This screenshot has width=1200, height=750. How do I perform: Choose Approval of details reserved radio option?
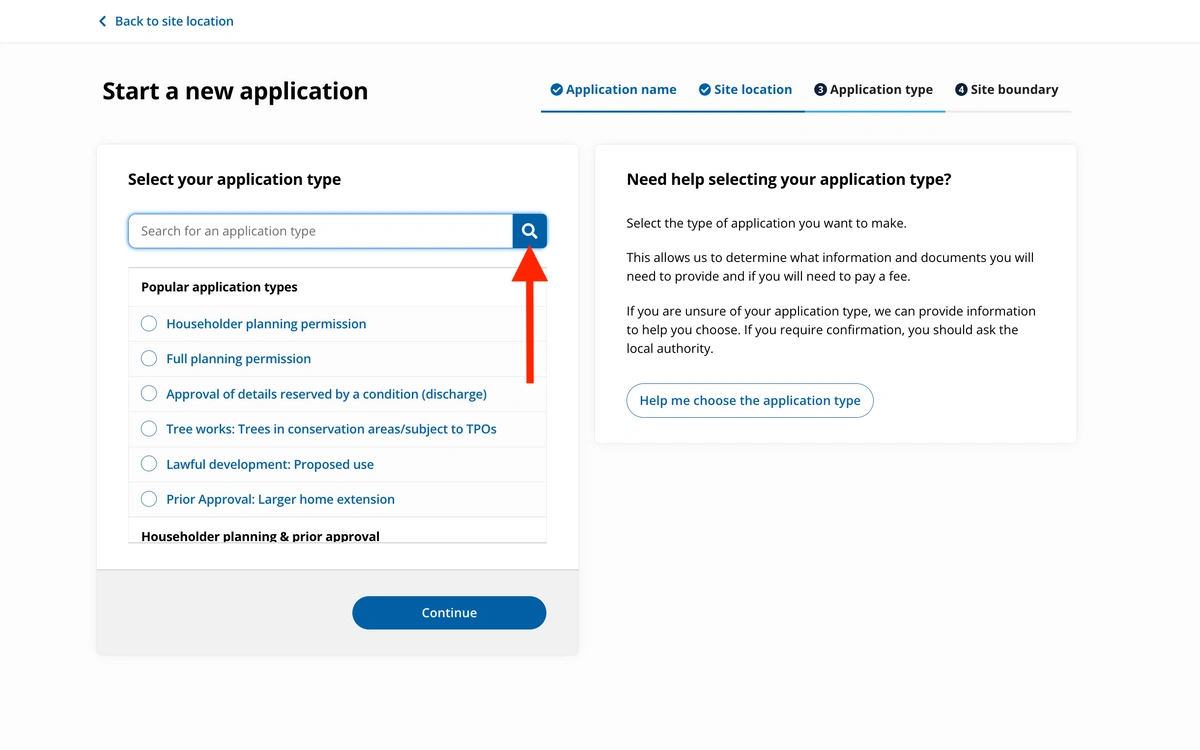pos(149,393)
